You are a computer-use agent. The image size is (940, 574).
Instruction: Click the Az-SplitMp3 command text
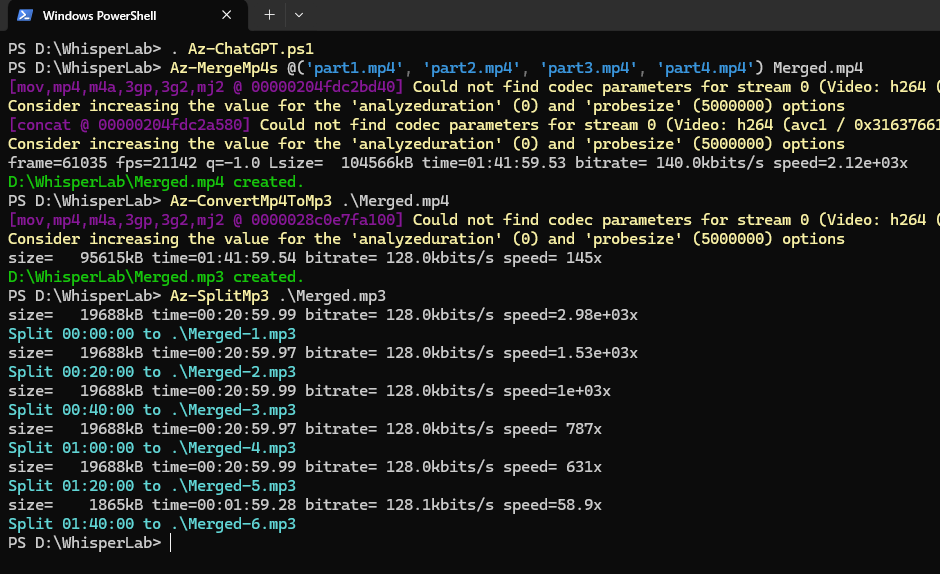[219, 296]
